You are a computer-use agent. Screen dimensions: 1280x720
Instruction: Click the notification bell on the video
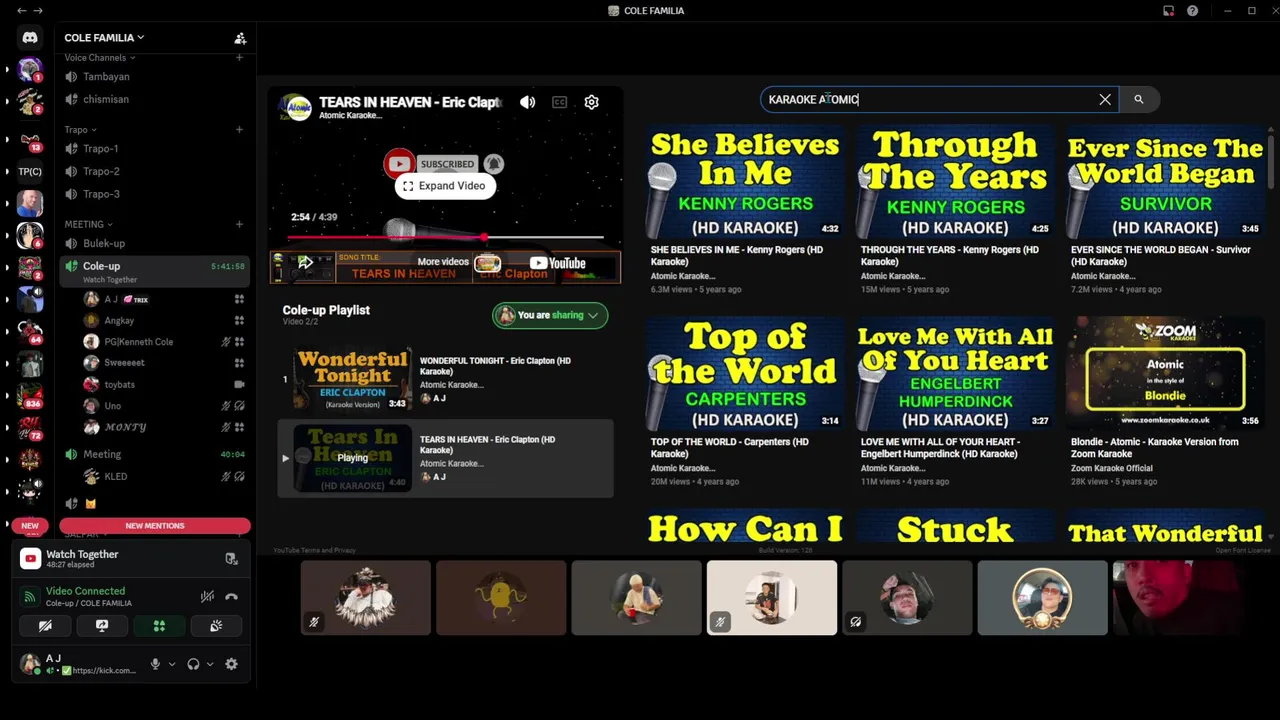point(493,164)
